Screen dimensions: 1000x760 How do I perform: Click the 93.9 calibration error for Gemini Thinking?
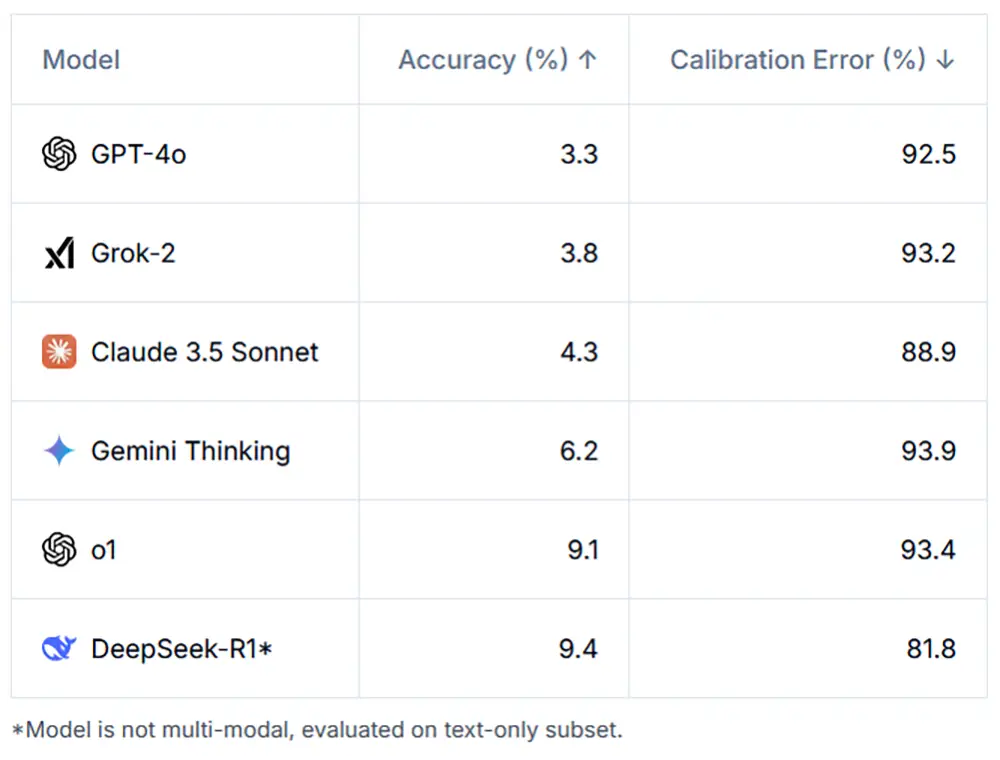tap(929, 451)
